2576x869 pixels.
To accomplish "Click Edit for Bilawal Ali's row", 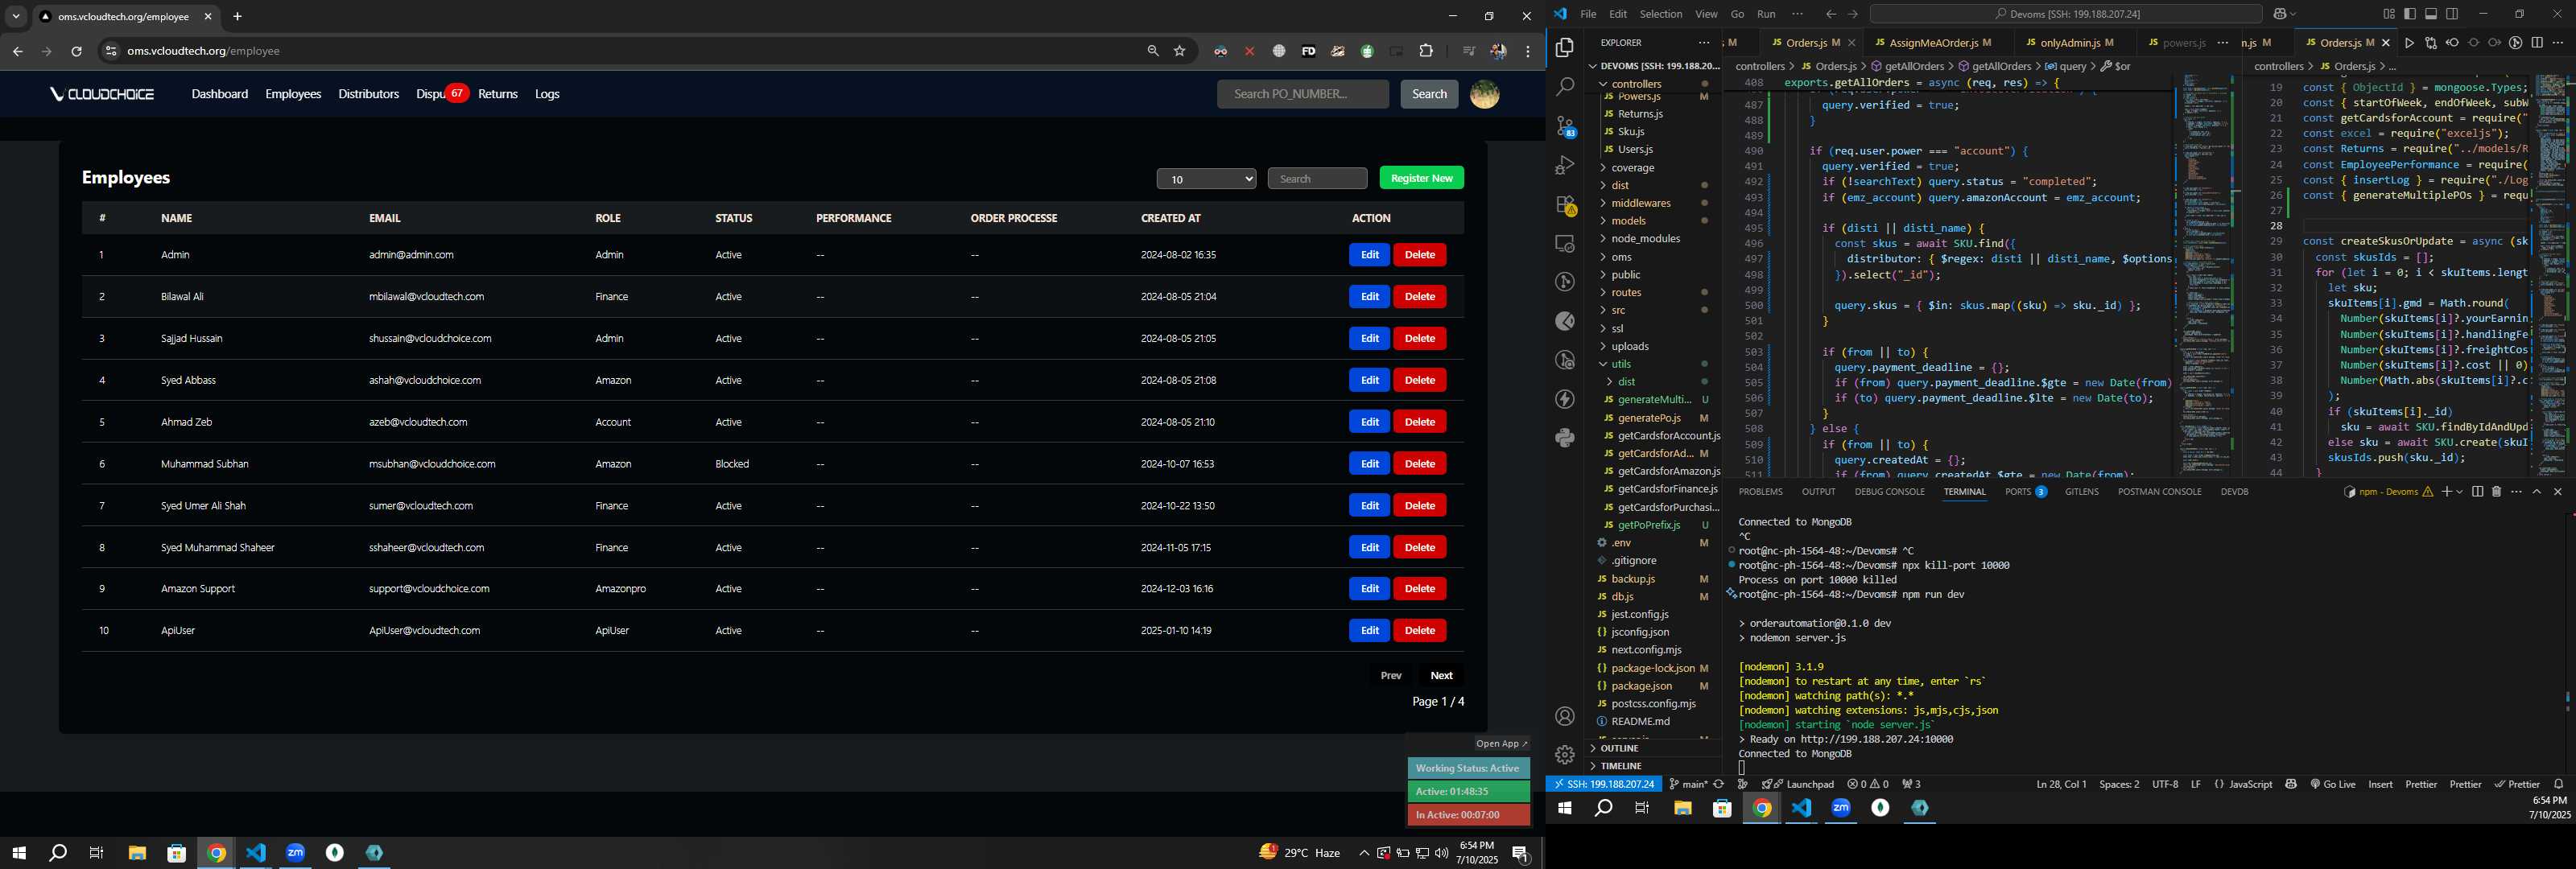I will click(1369, 297).
